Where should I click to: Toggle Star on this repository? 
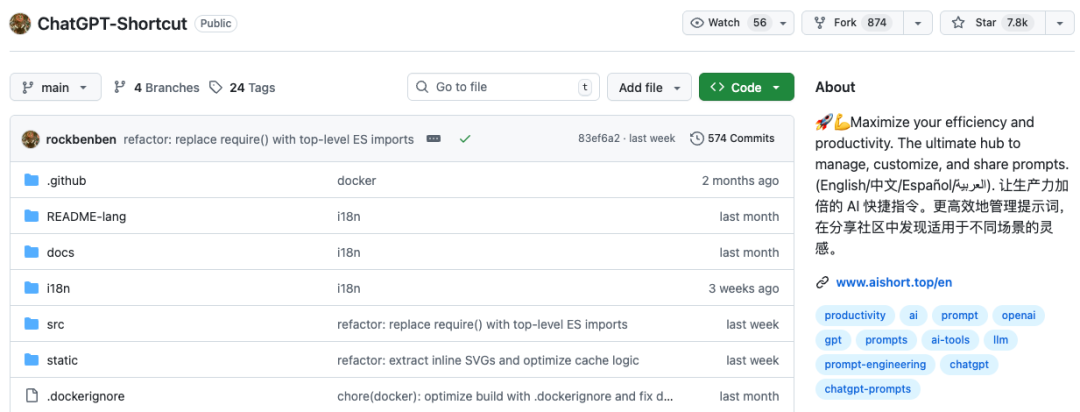click(x=991, y=23)
